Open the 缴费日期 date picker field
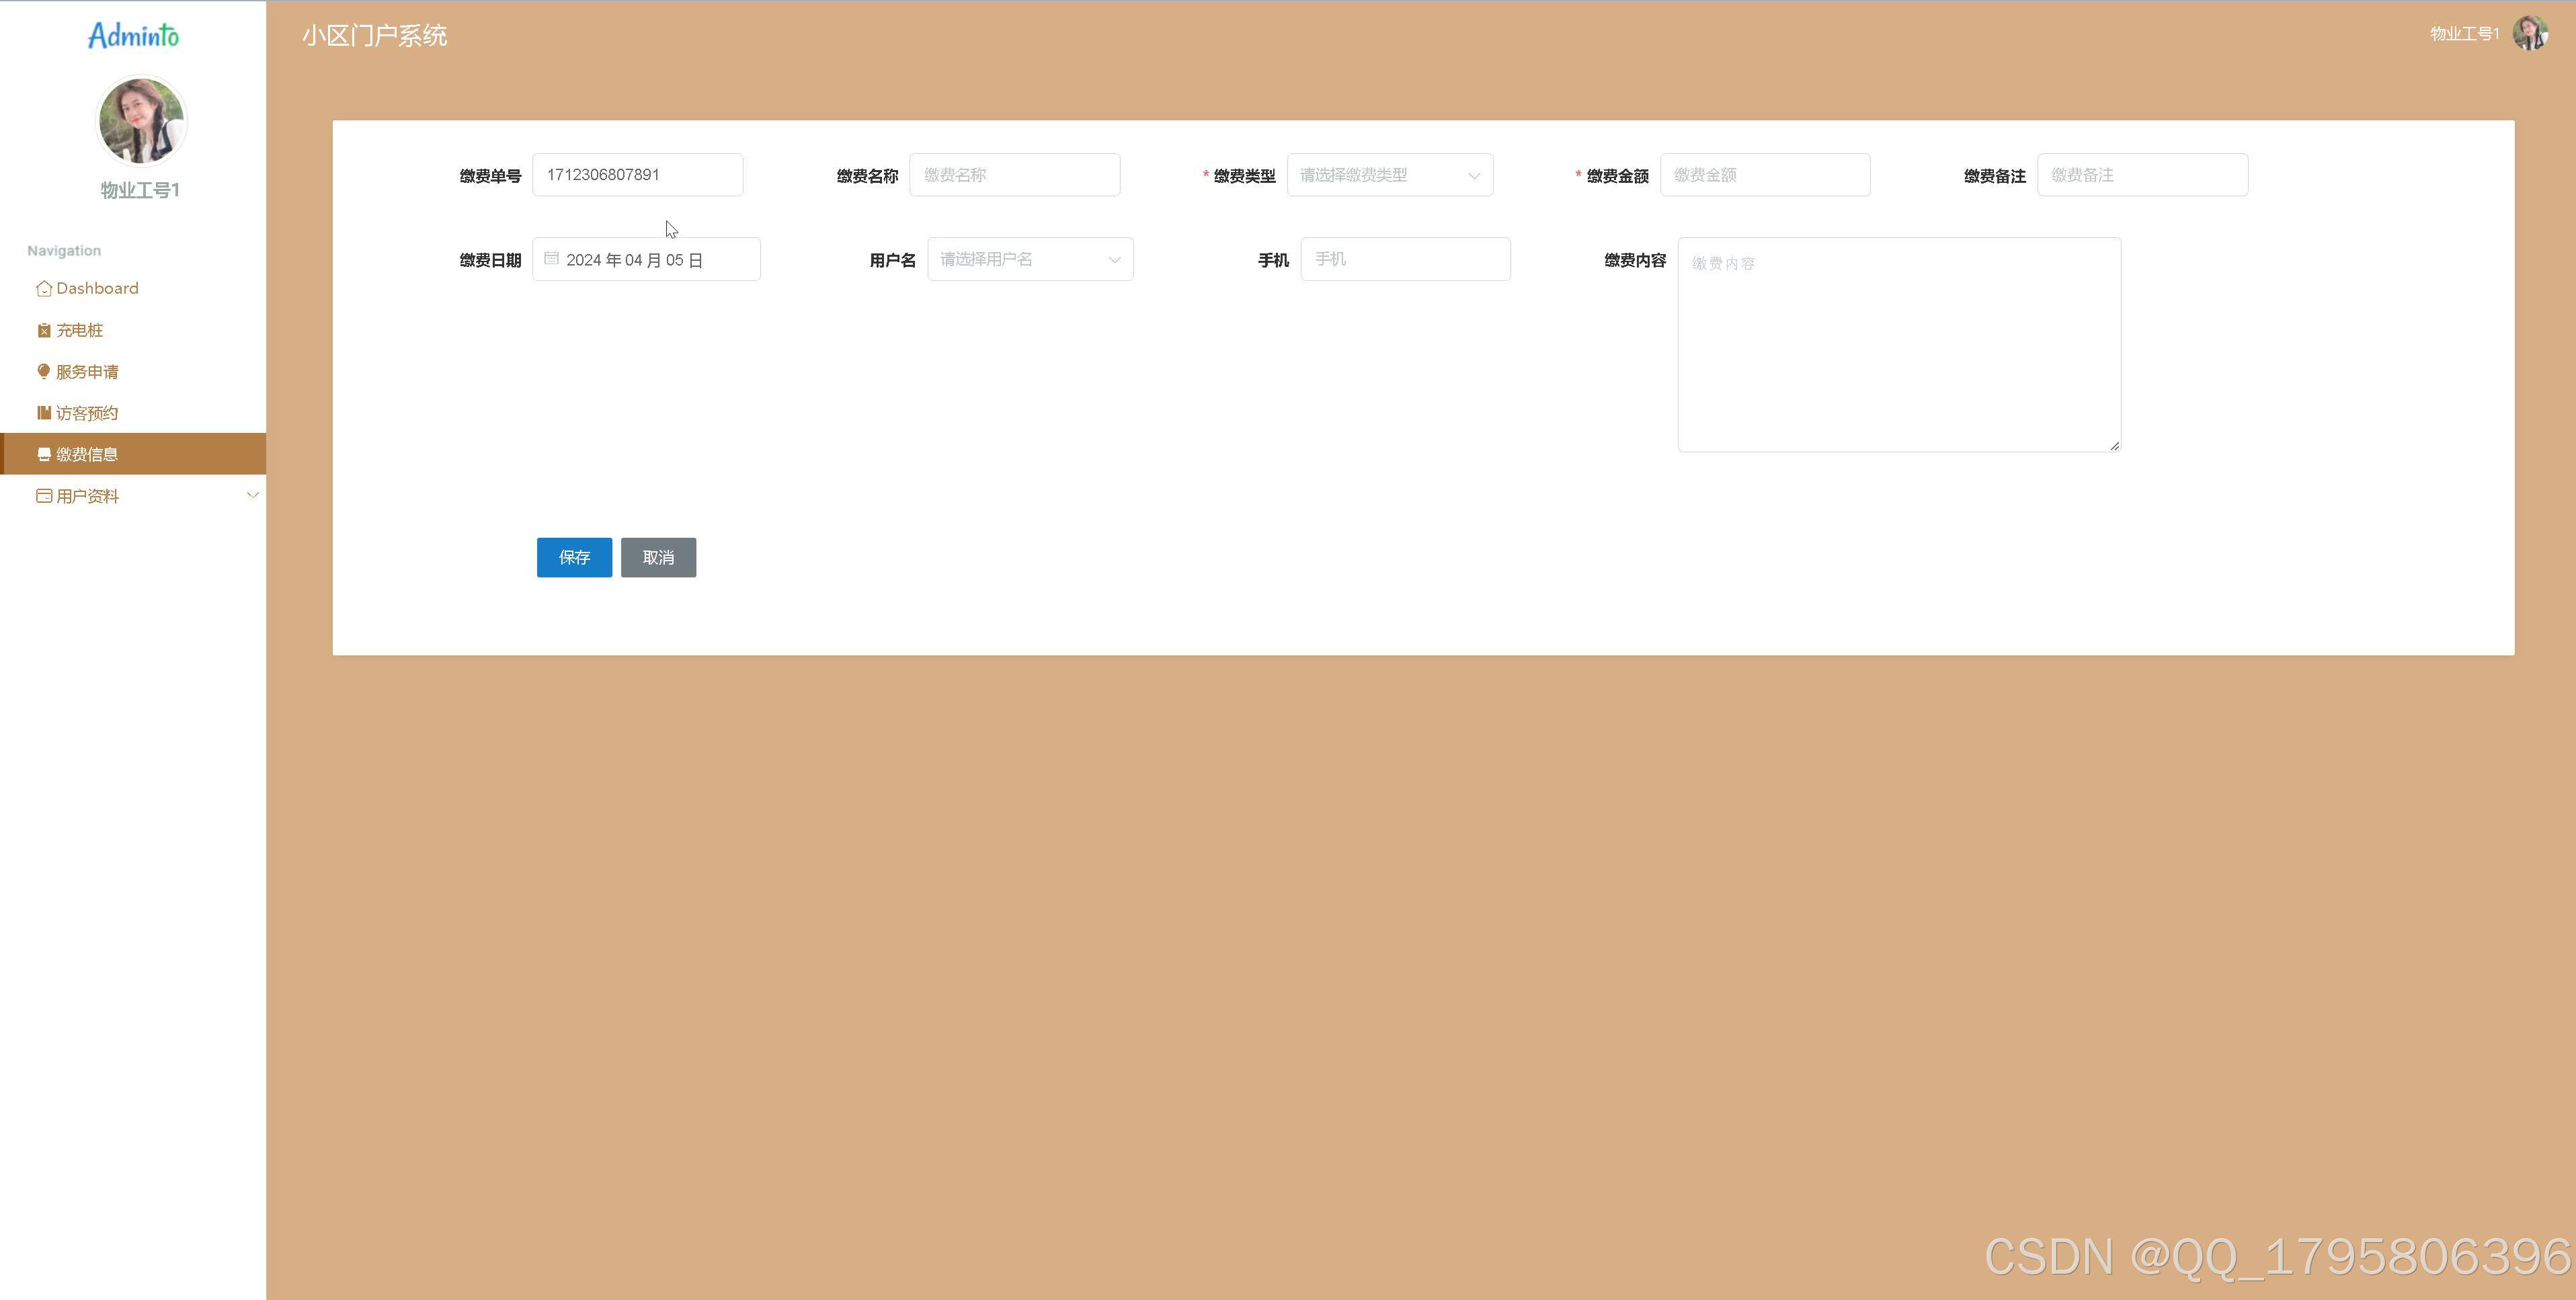Viewport: 2576px width, 1300px height. (646, 259)
